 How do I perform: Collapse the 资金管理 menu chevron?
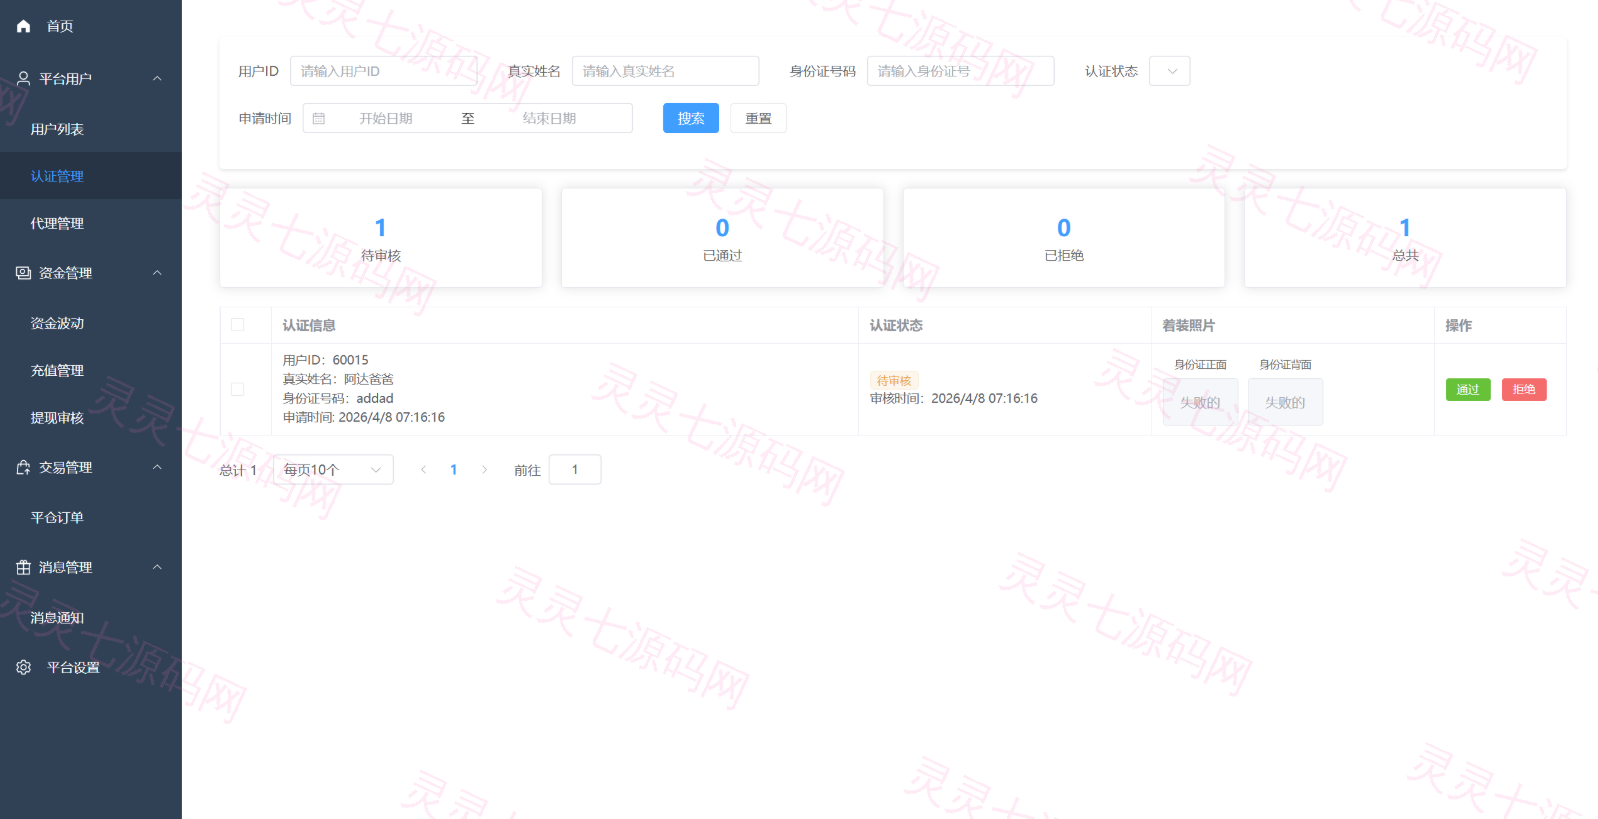tap(157, 273)
